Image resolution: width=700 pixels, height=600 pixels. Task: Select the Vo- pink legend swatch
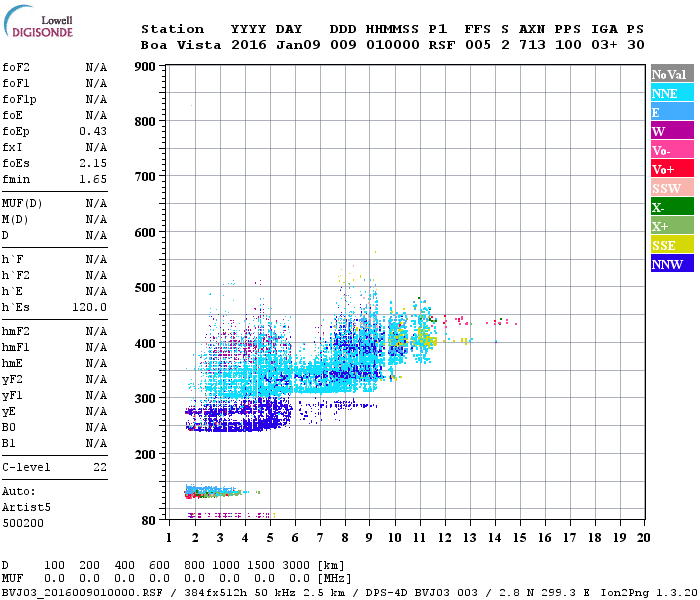pos(672,150)
